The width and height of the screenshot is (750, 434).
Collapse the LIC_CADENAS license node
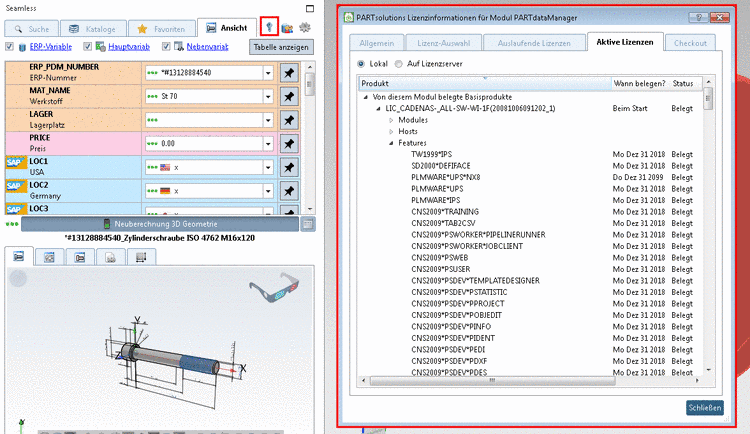point(378,109)
